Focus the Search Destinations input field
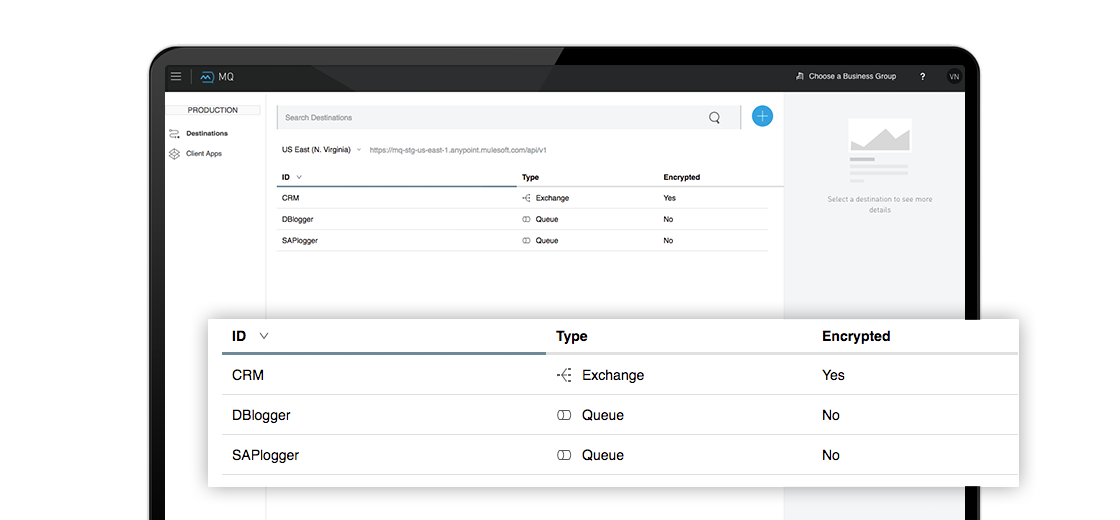The width and height of the screenshot is (1120, 520). pyautogui.click(x=490, y=117)
